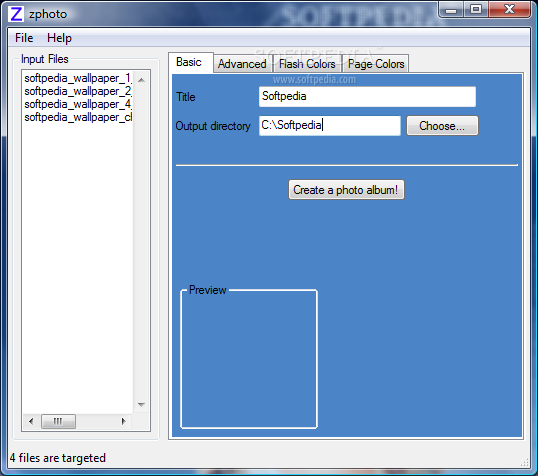Open the Help menu

coord(59,38)
